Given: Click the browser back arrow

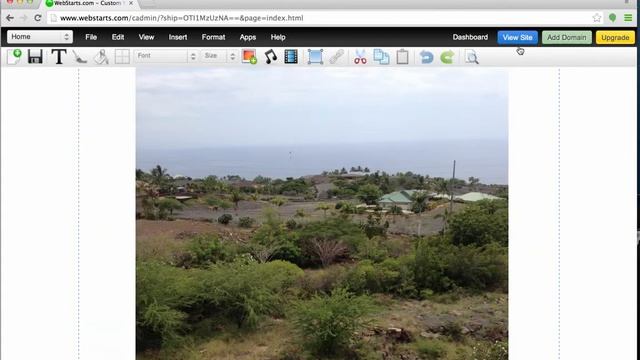Looking at the screenshot, I should click(x=10, y=18).
